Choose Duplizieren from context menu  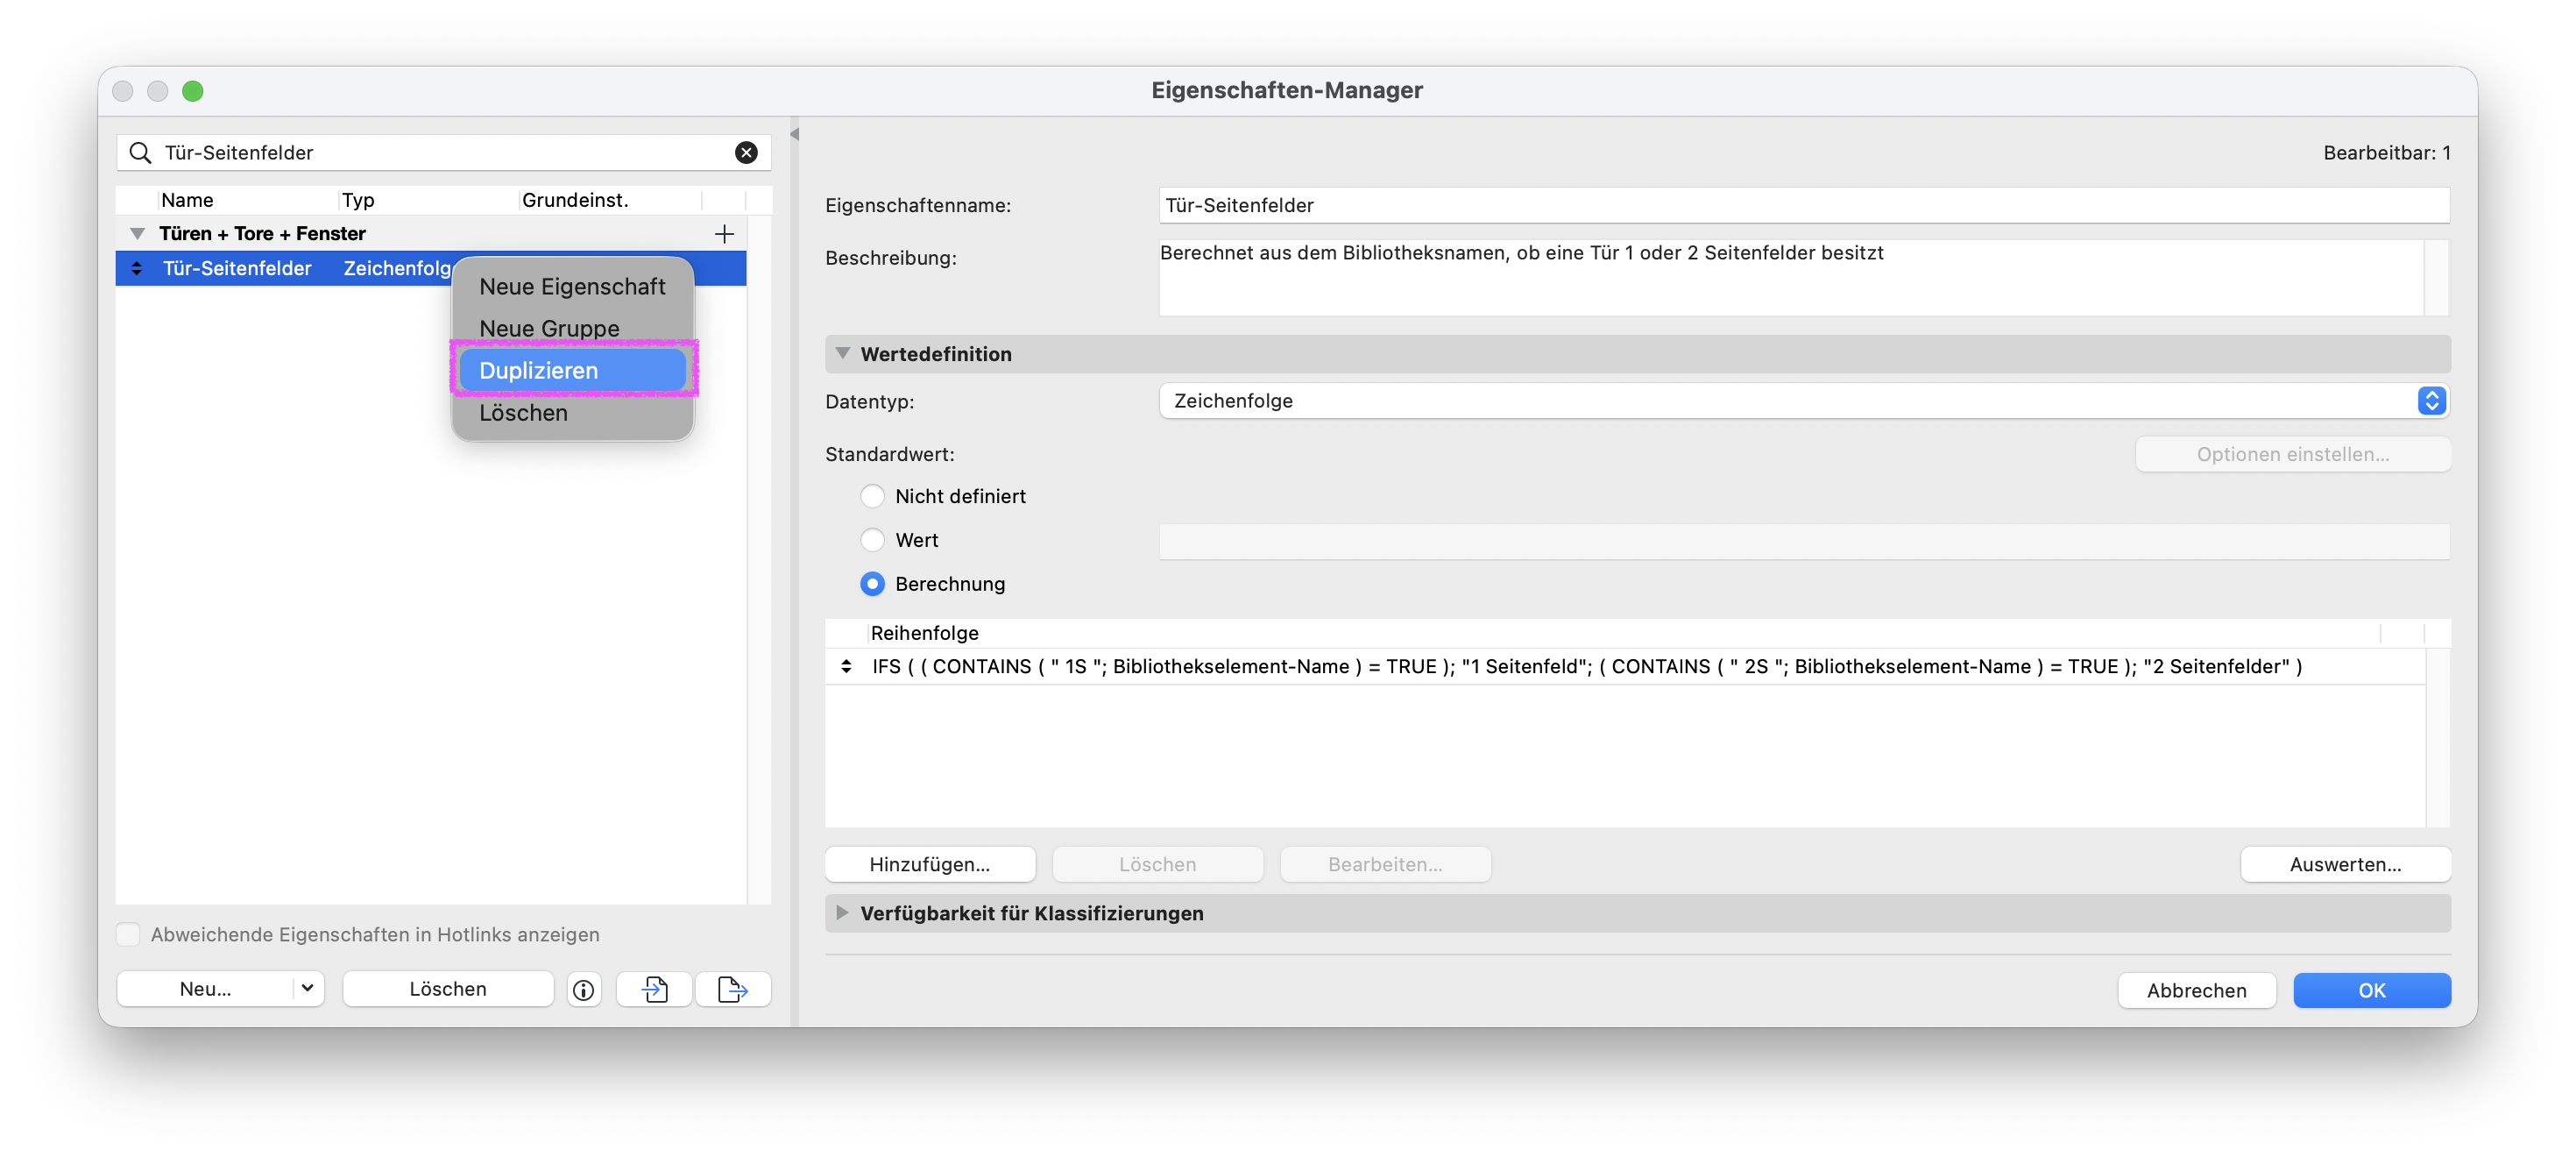(572, 371)
